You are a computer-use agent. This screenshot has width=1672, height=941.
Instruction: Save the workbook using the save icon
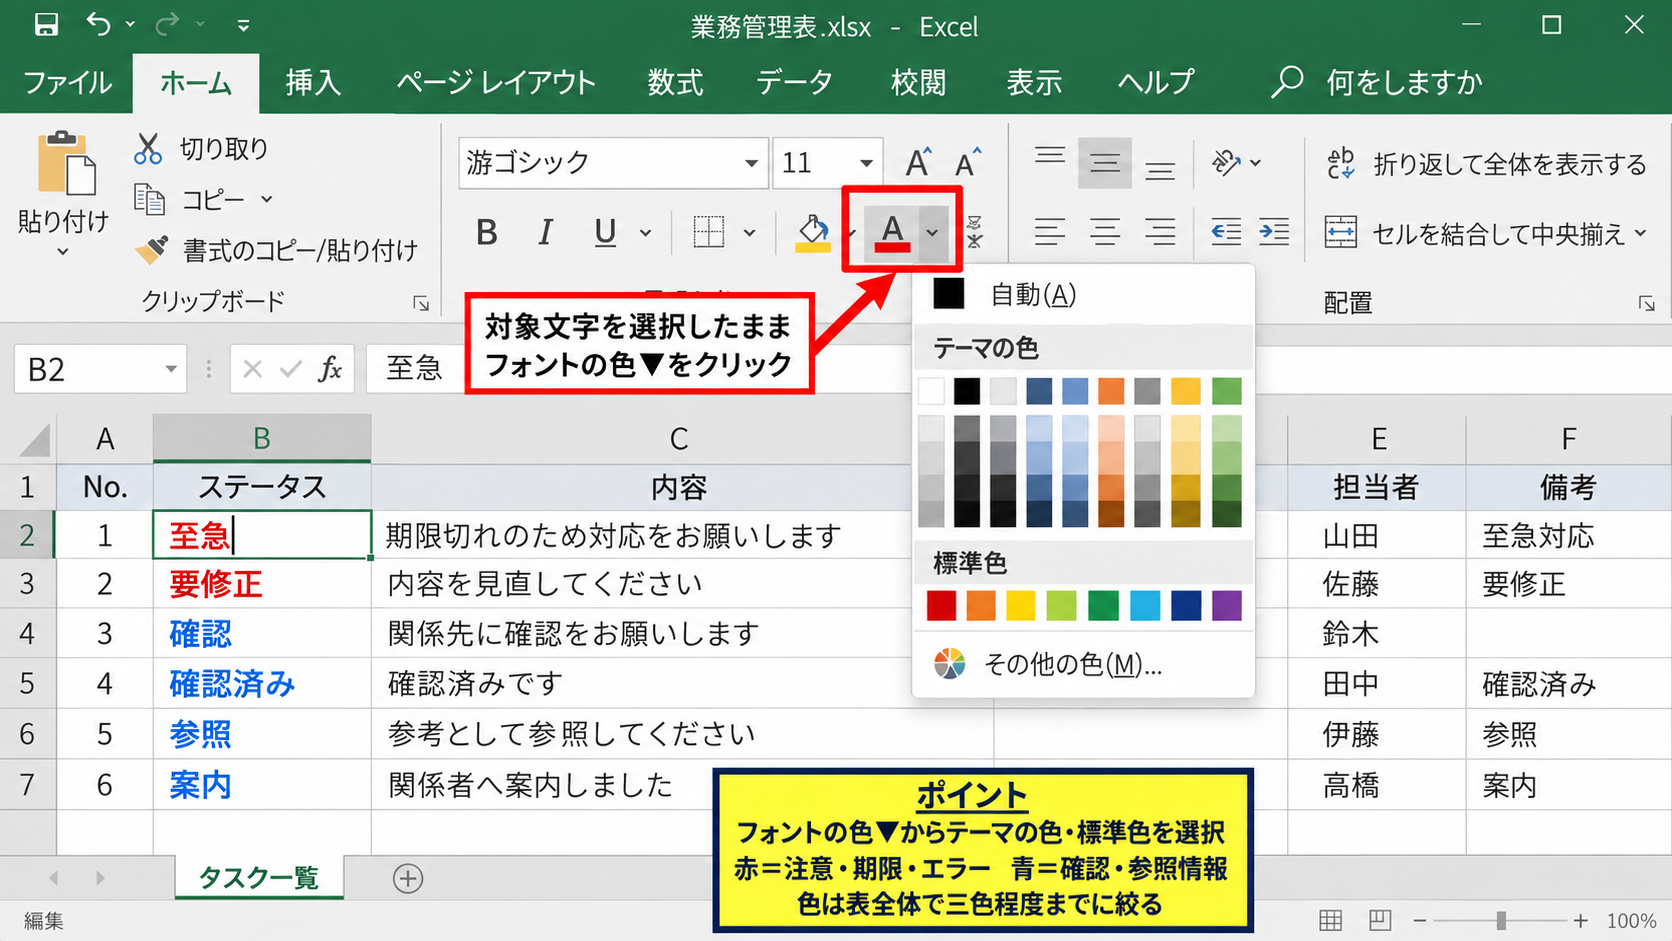click(x=46, y=25)
